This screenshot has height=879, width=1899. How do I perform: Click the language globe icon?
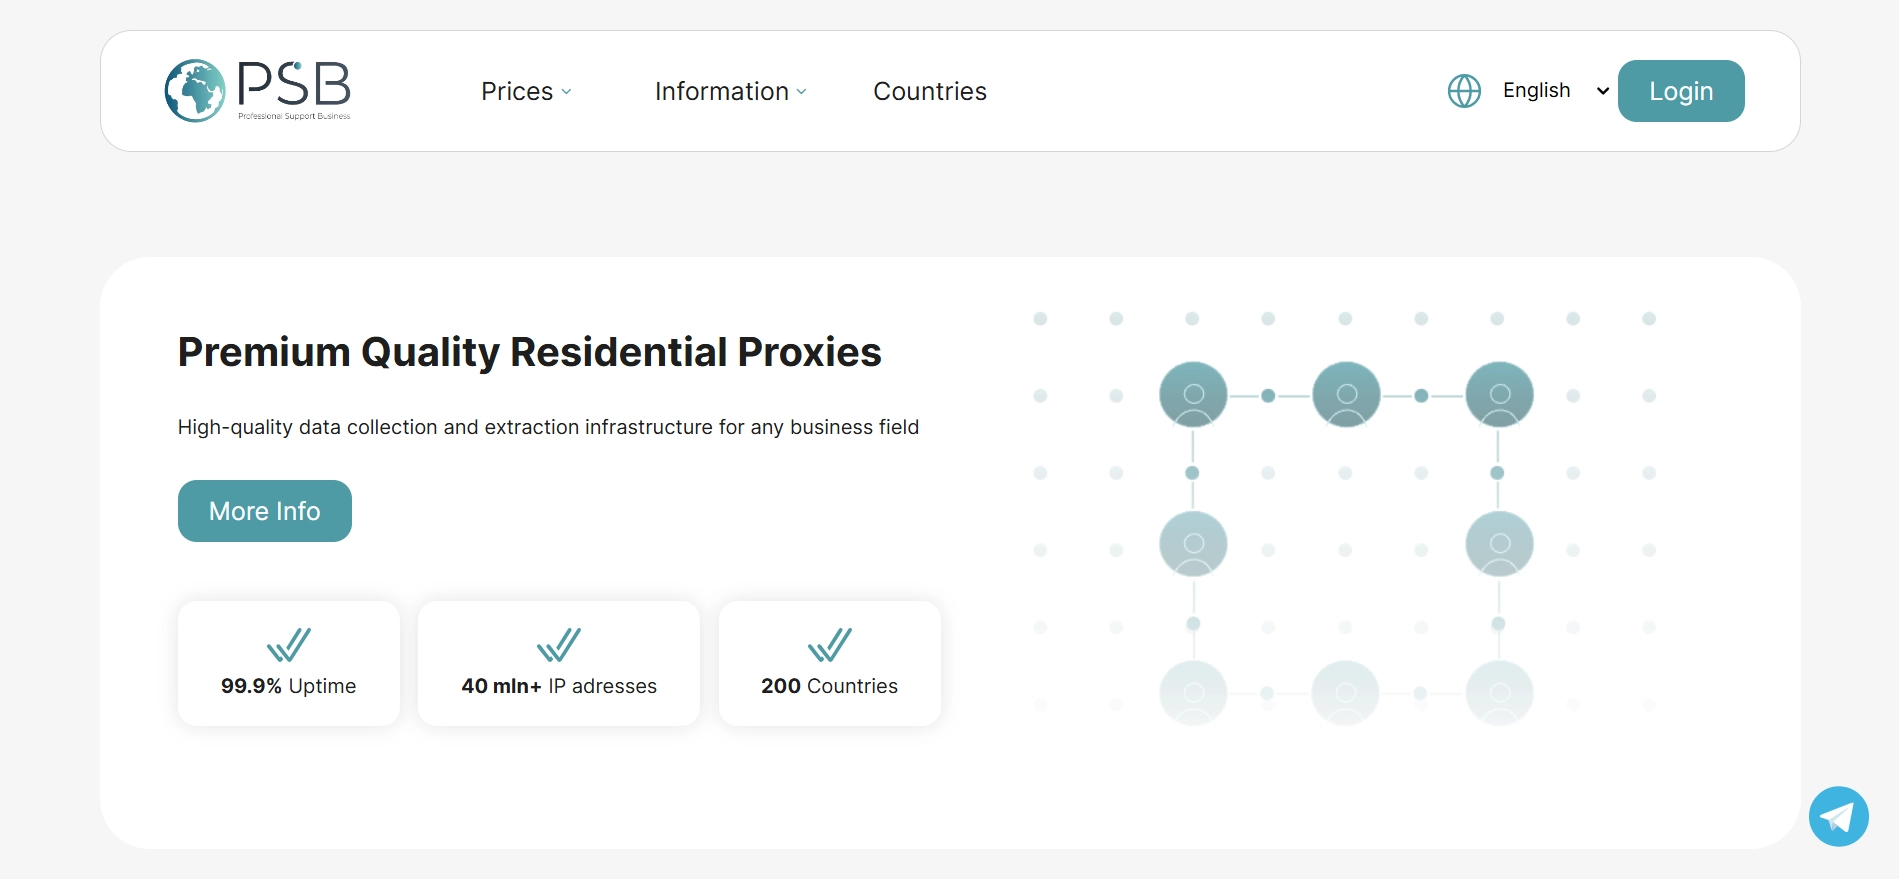[1464, 91]
